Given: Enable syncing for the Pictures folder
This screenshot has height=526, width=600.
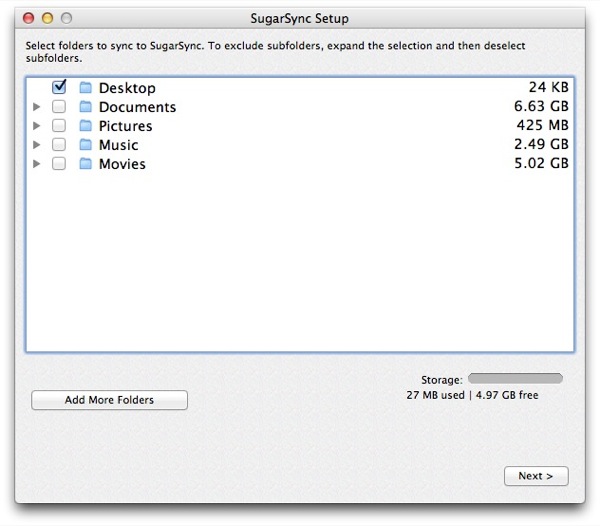Looking at the screenshot, I should coord(59,125).
